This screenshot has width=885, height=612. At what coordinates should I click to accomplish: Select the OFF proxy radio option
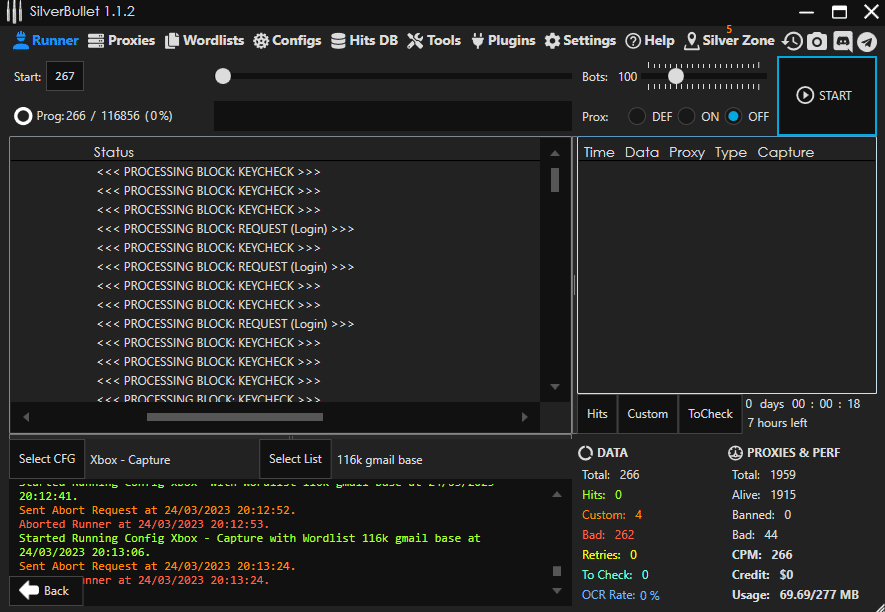click(x=734, y=116)
